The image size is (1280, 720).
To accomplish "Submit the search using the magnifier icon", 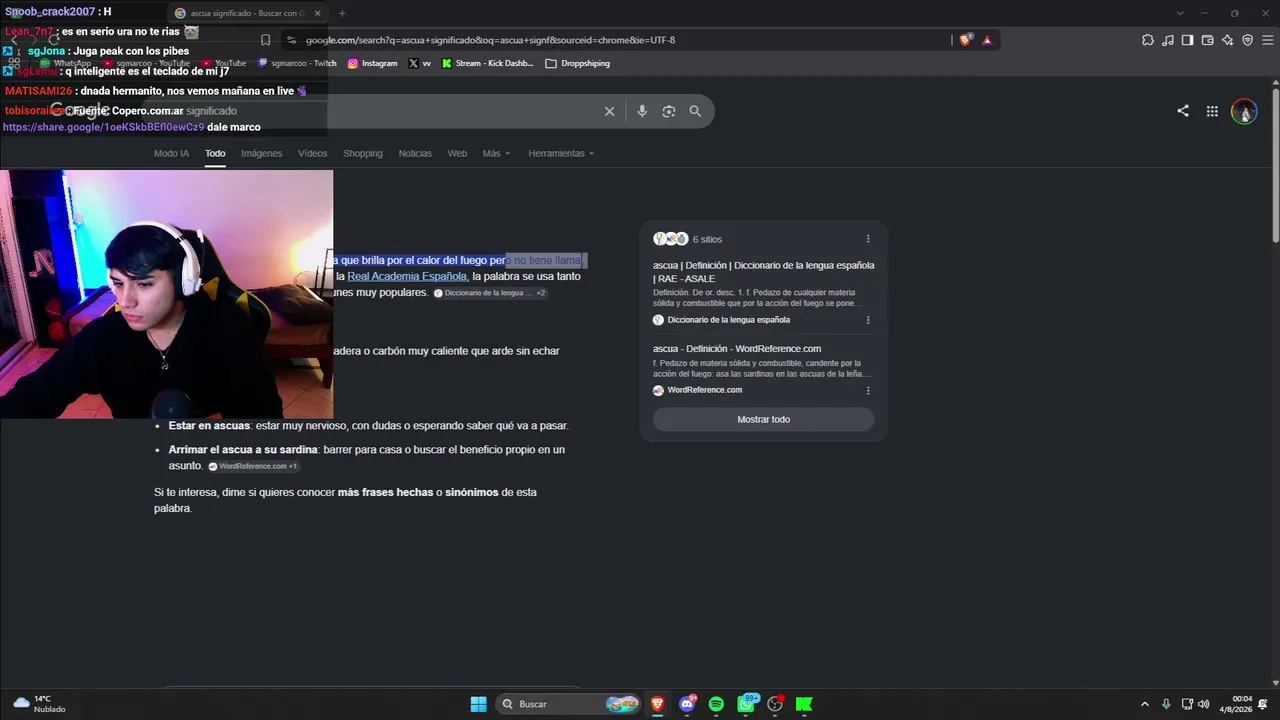I will [695, 111].
